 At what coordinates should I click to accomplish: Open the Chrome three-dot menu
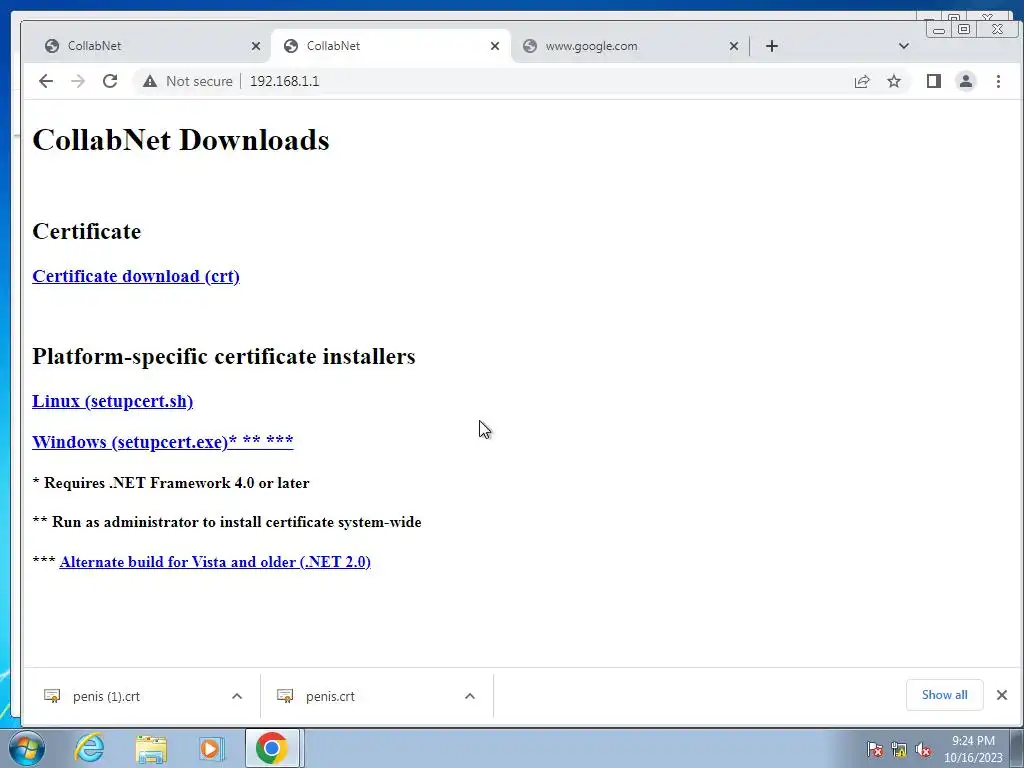998,81
